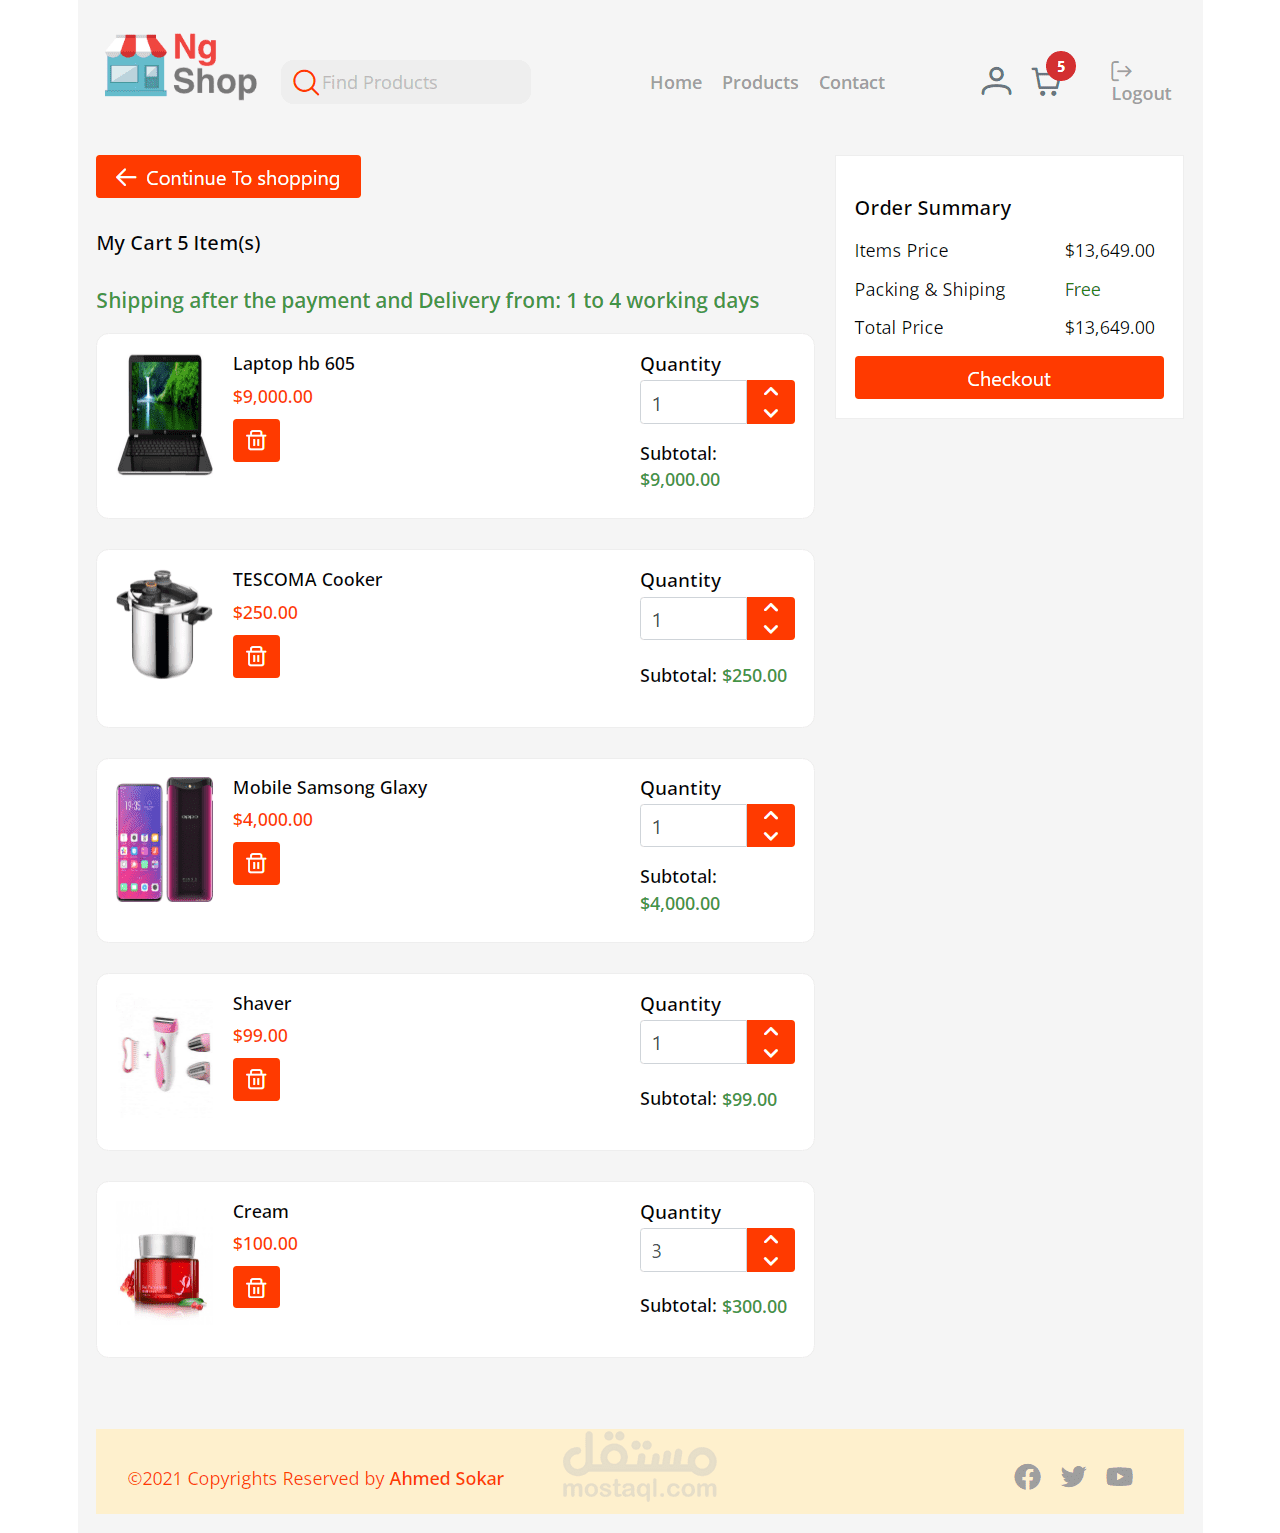Viewport: 1280px width, 1533px height.
Task: Remove TESCOMA Cooker using trash icon
Action: (256, 657)
